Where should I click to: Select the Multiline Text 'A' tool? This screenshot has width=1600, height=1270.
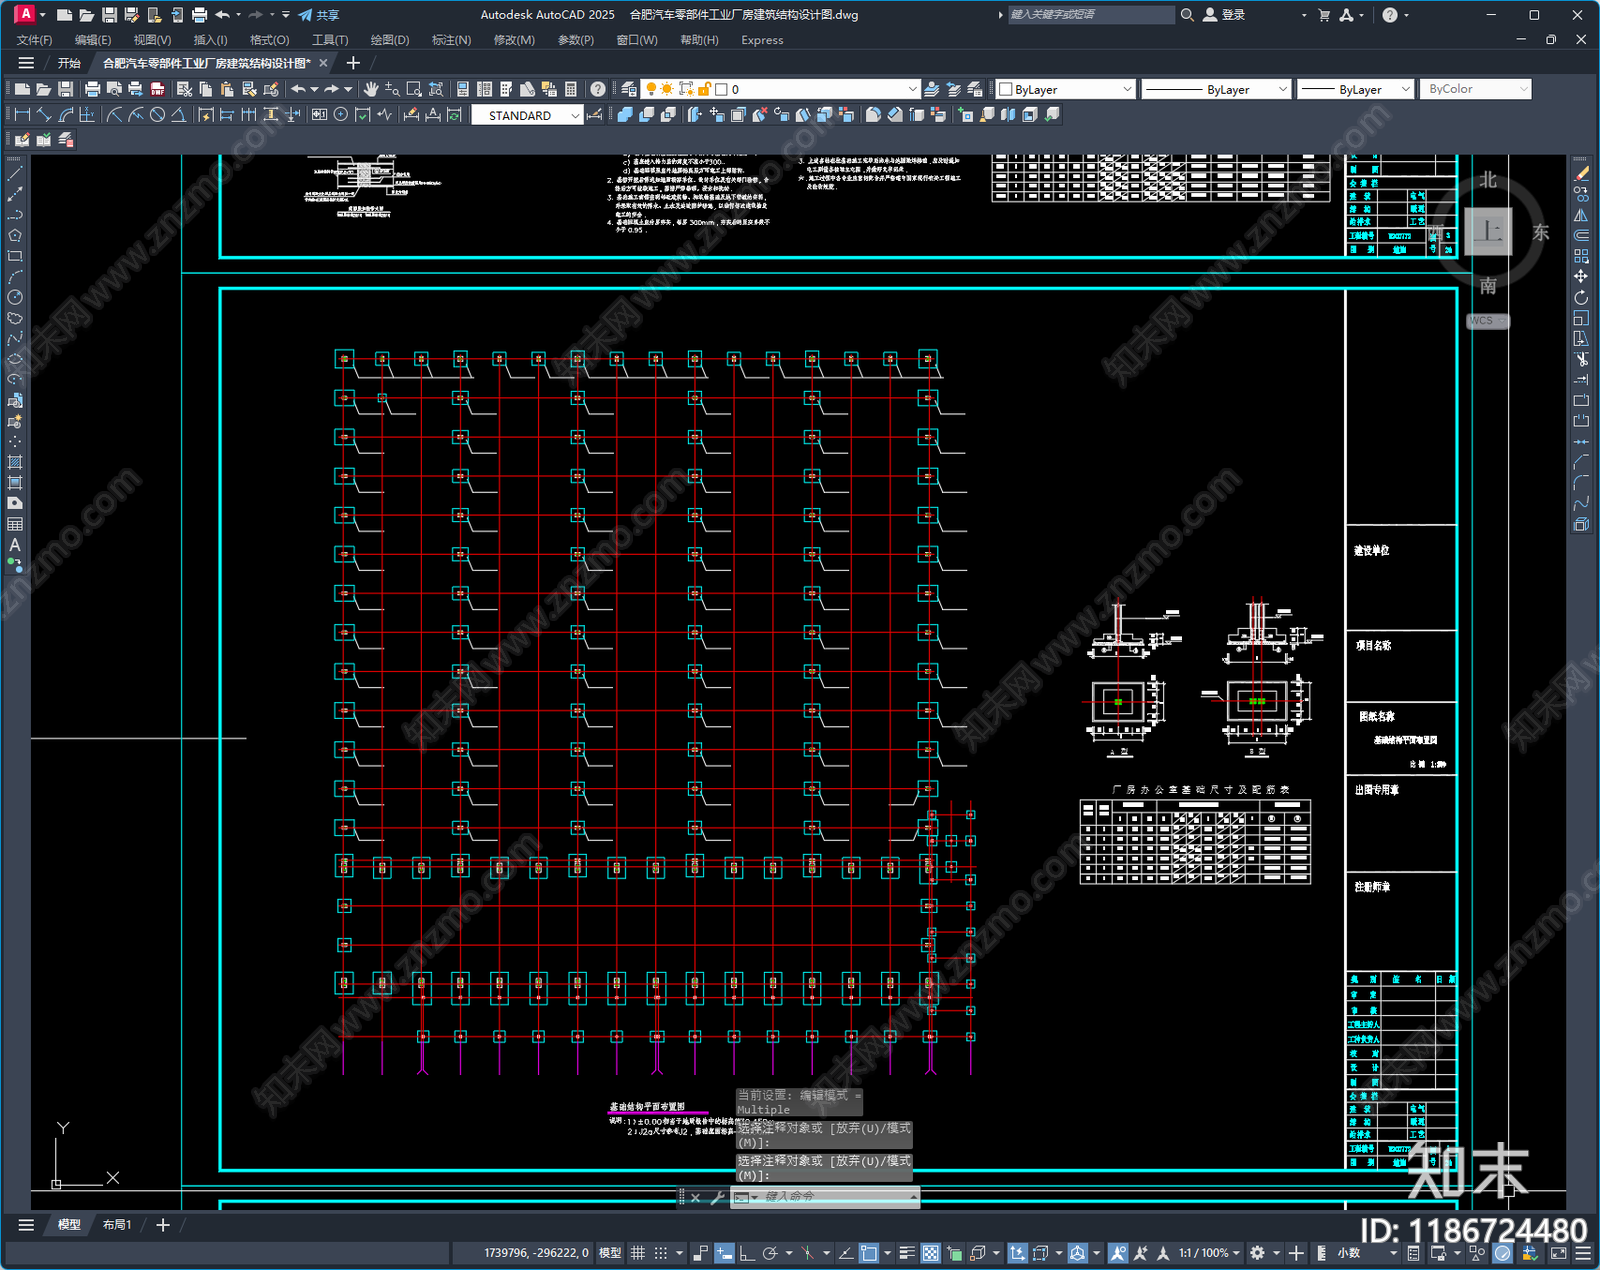15,545
